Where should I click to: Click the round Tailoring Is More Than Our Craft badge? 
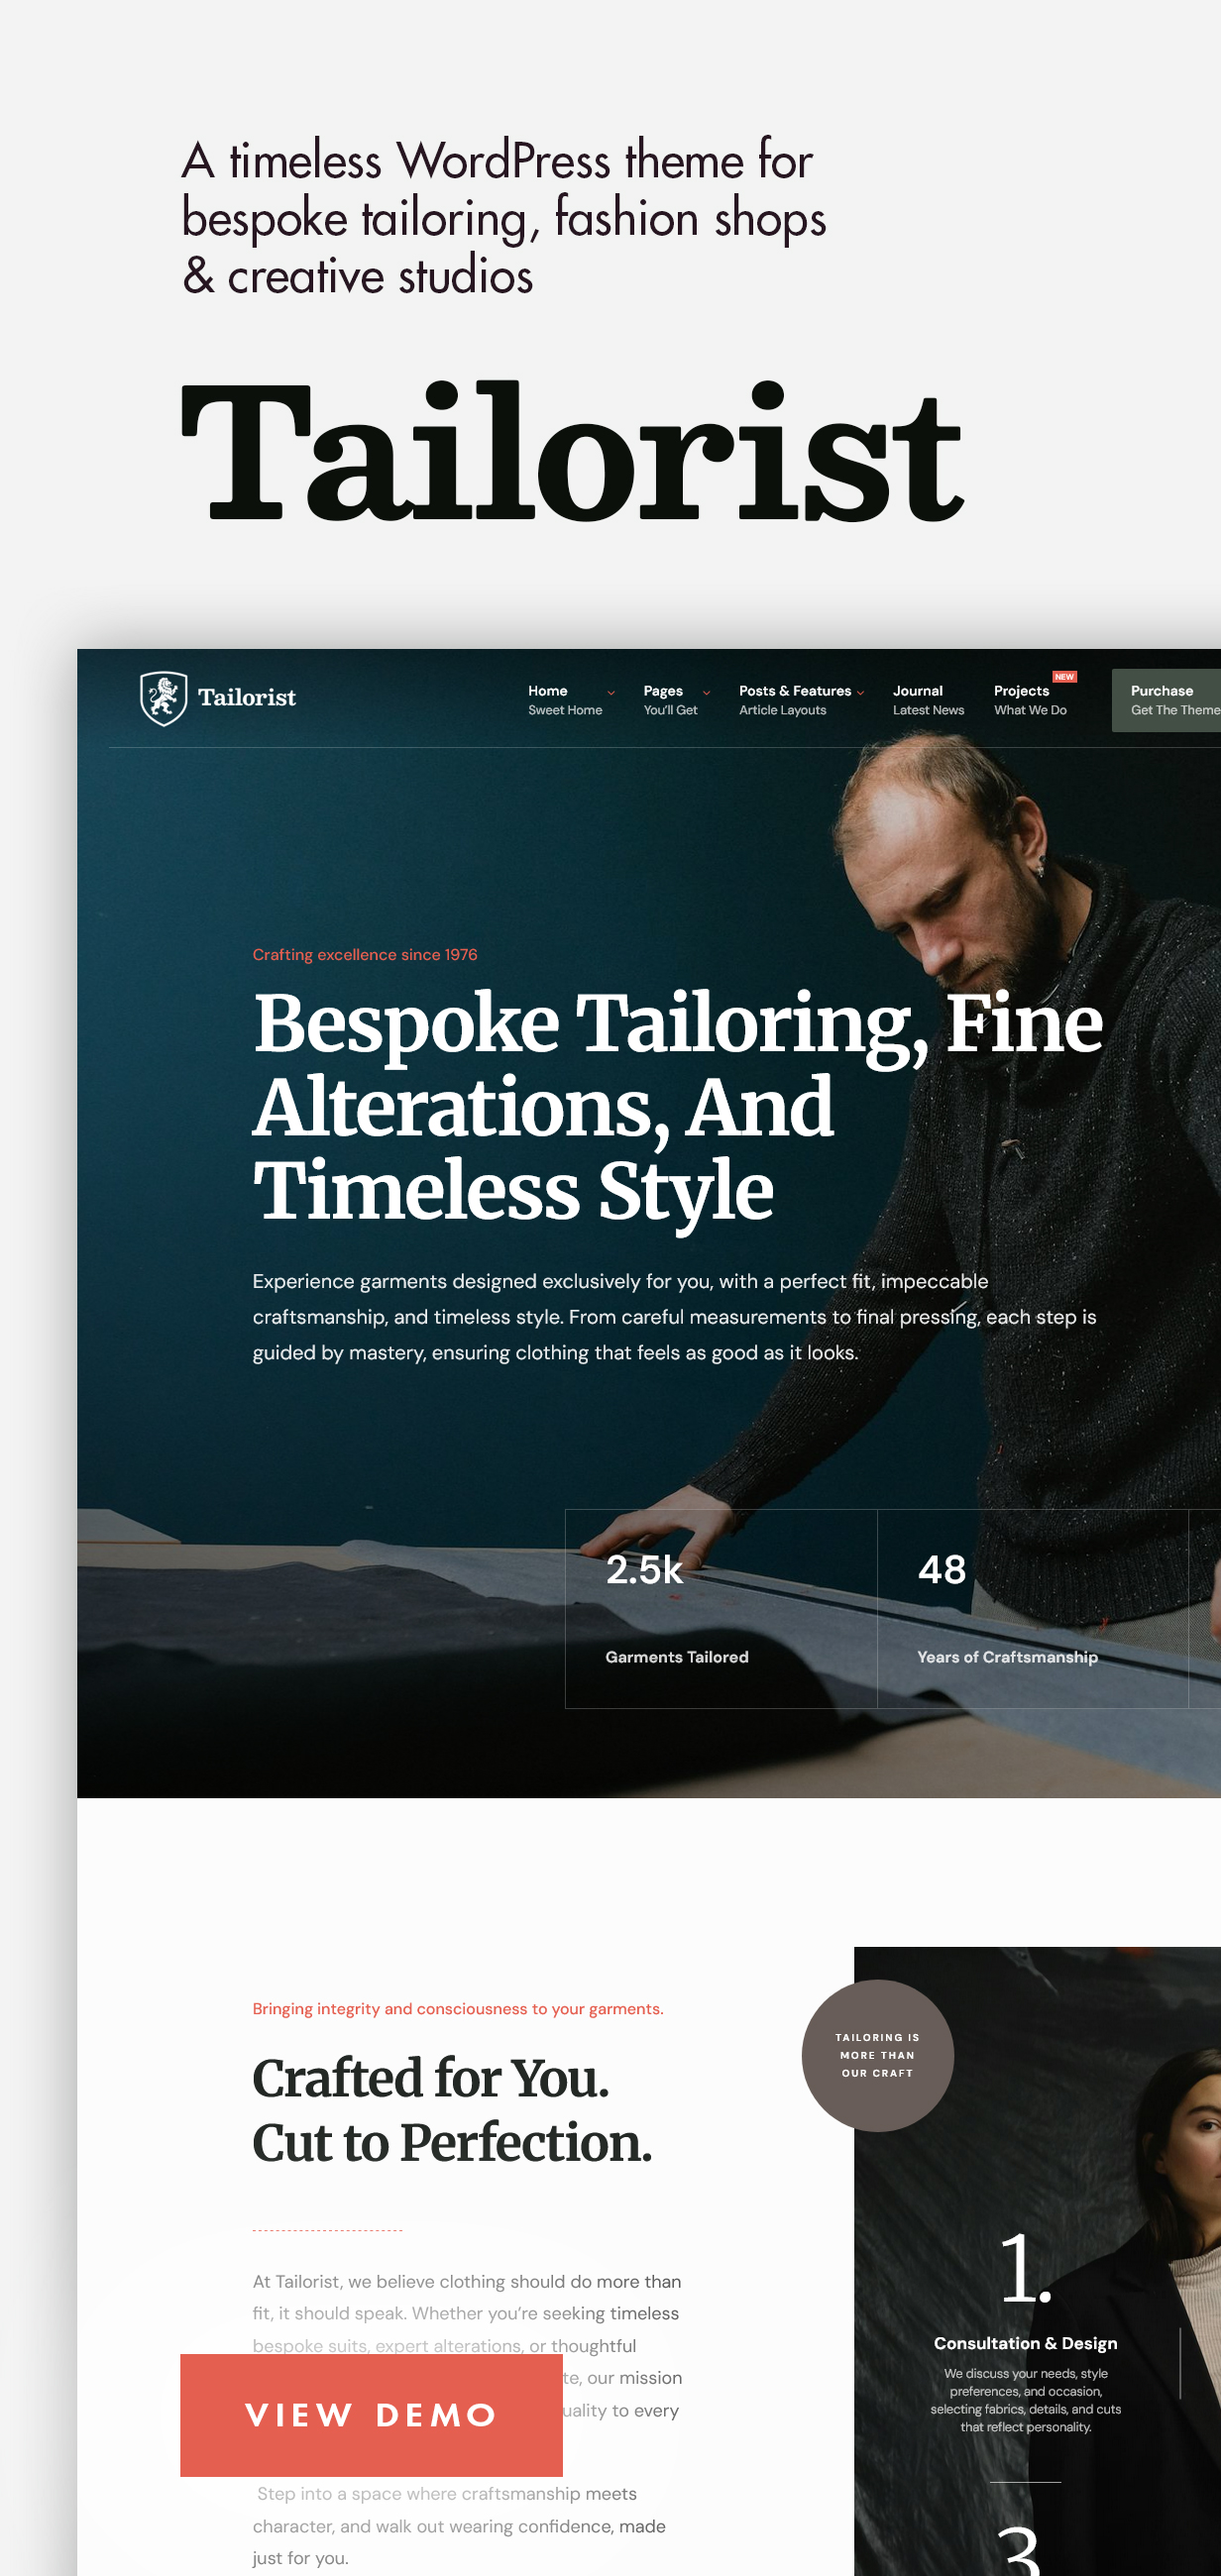(x=877, y=2055)
